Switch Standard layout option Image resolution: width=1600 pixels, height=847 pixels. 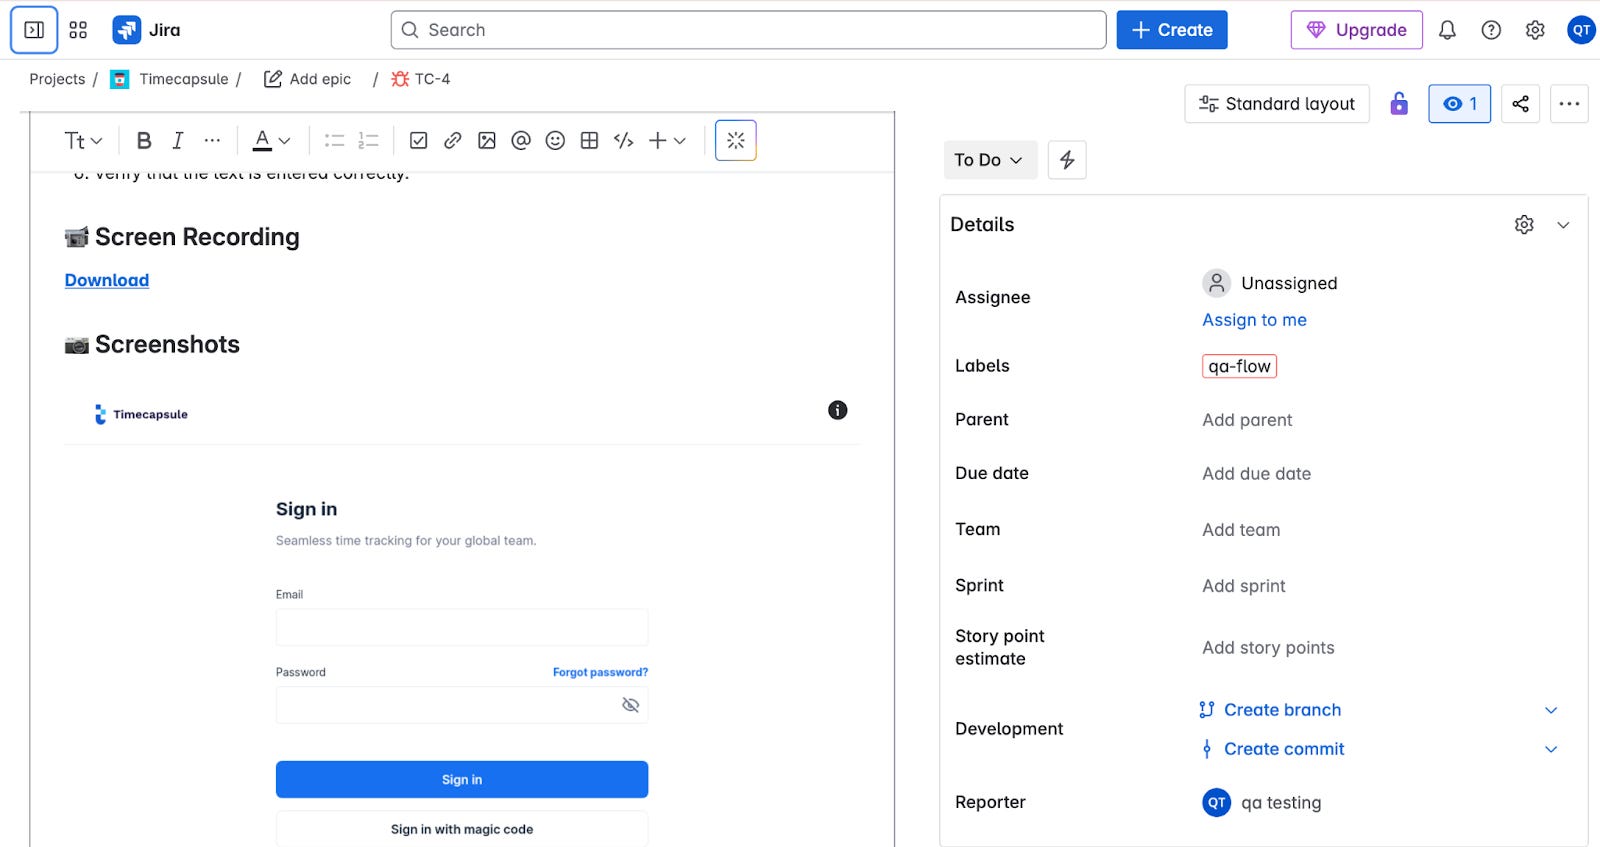[x=1277, y=104]
